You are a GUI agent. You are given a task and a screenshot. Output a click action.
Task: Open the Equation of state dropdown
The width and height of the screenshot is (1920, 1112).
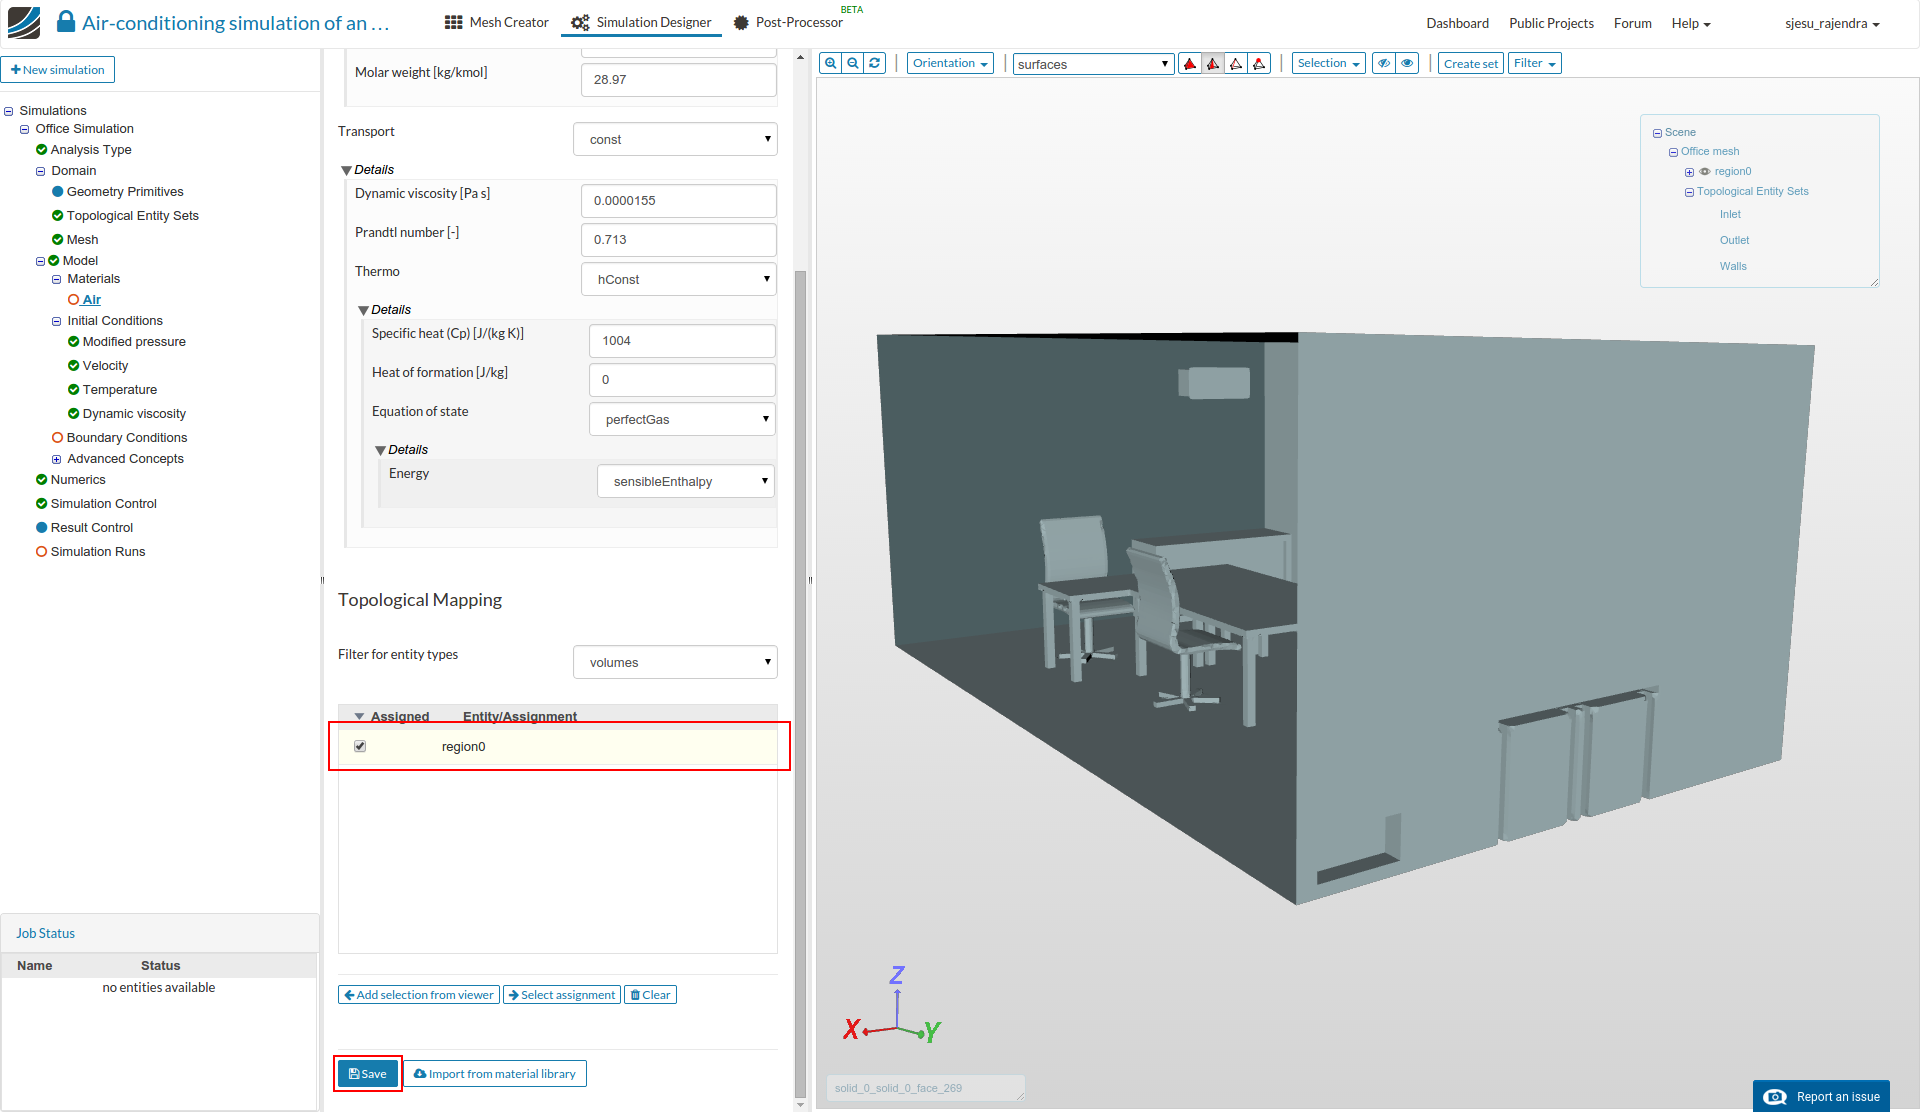(682, 419)
